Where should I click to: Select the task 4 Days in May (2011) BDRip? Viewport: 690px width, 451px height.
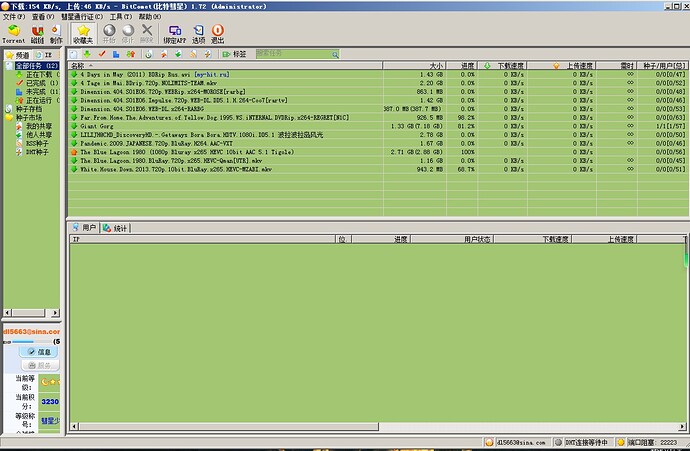[378, 74]
